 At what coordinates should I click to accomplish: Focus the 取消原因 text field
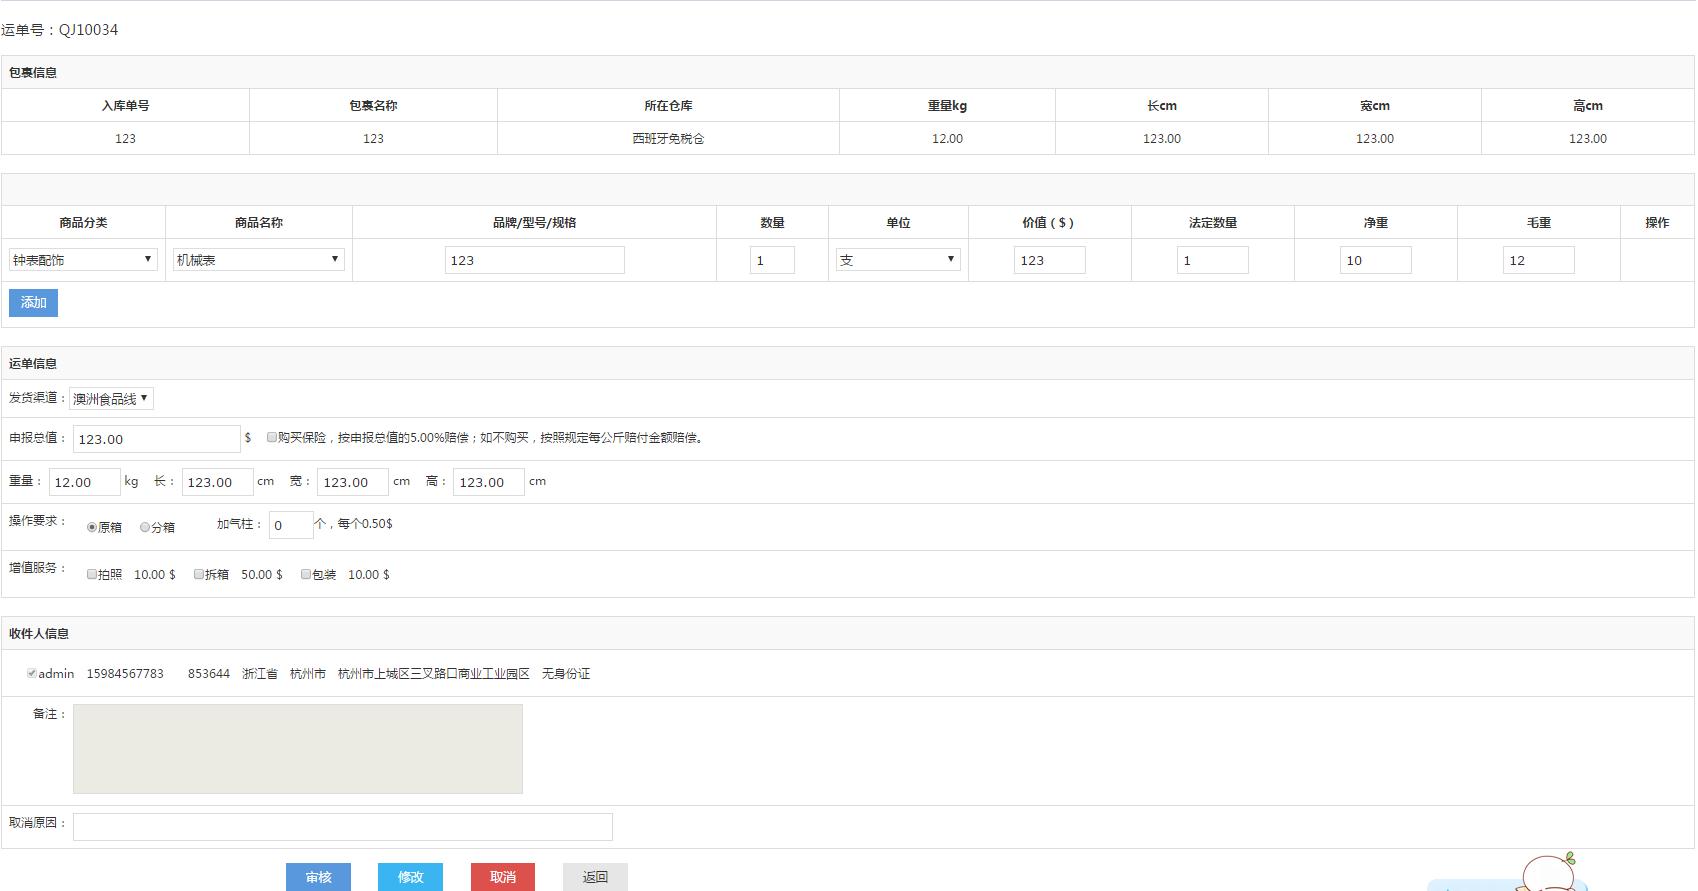coord(342,826)
